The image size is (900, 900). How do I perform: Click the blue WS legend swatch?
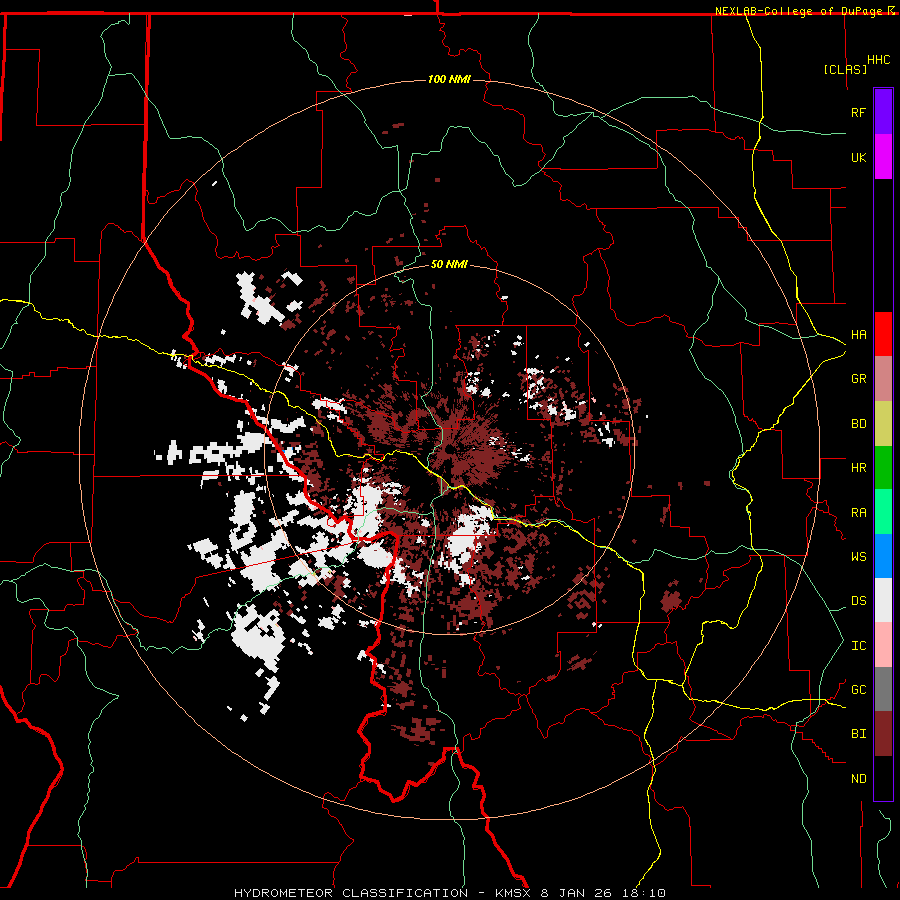[883, 556]
